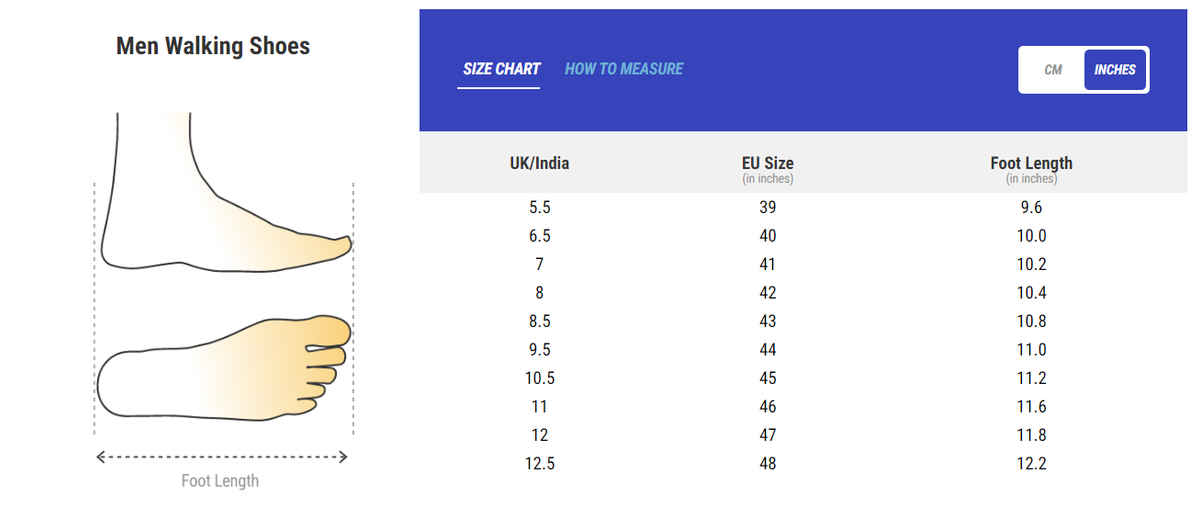Image resolution: width=1200 pixels, height=518 pixels.
Task: Select EU size 42 cell
Action: coord(767,293)
